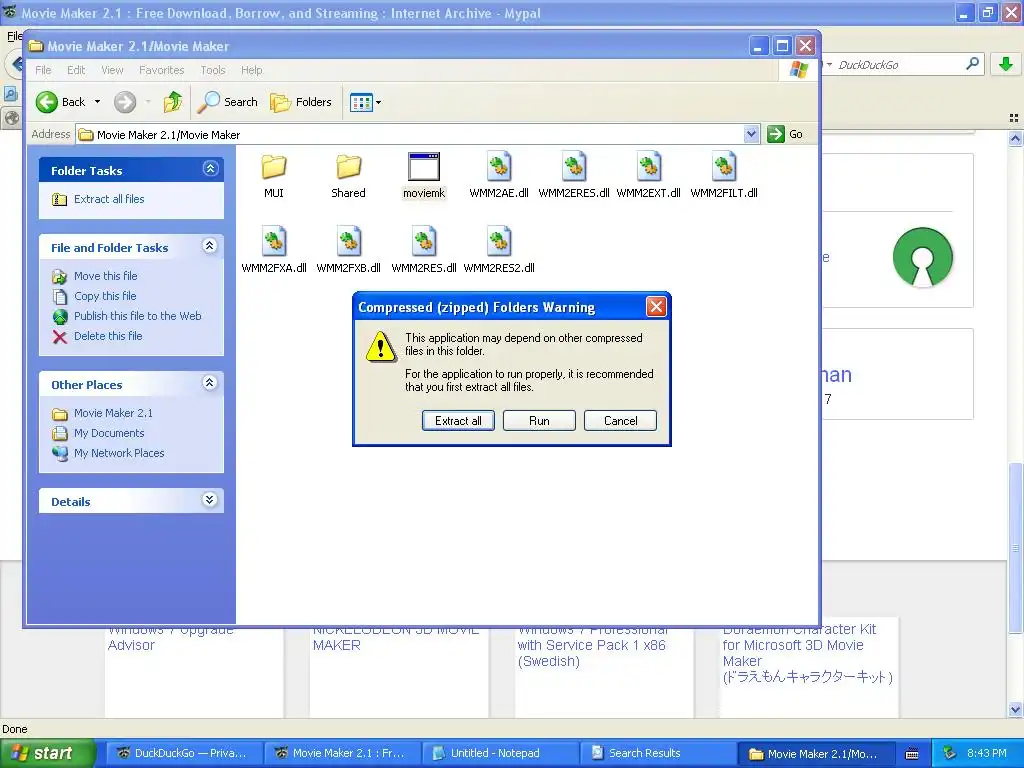Click the Windows 7 Upgrade Advisor link

[170, 637]
